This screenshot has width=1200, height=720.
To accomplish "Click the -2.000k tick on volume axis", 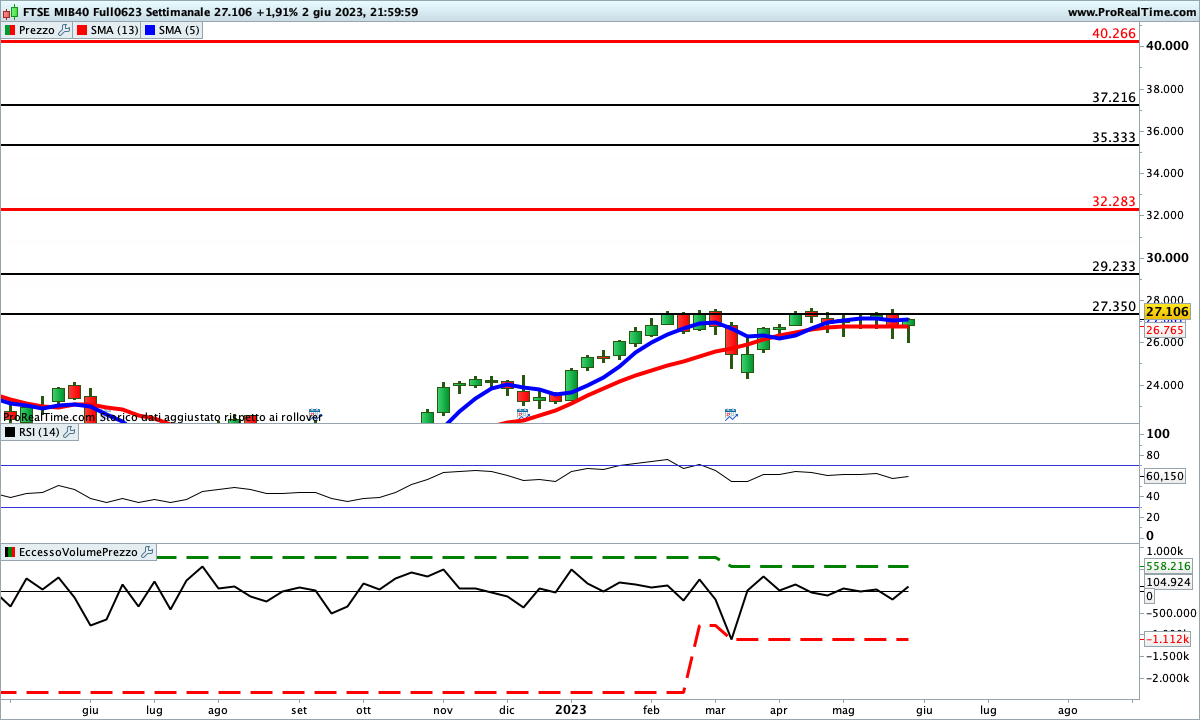I will point(1168,678).
